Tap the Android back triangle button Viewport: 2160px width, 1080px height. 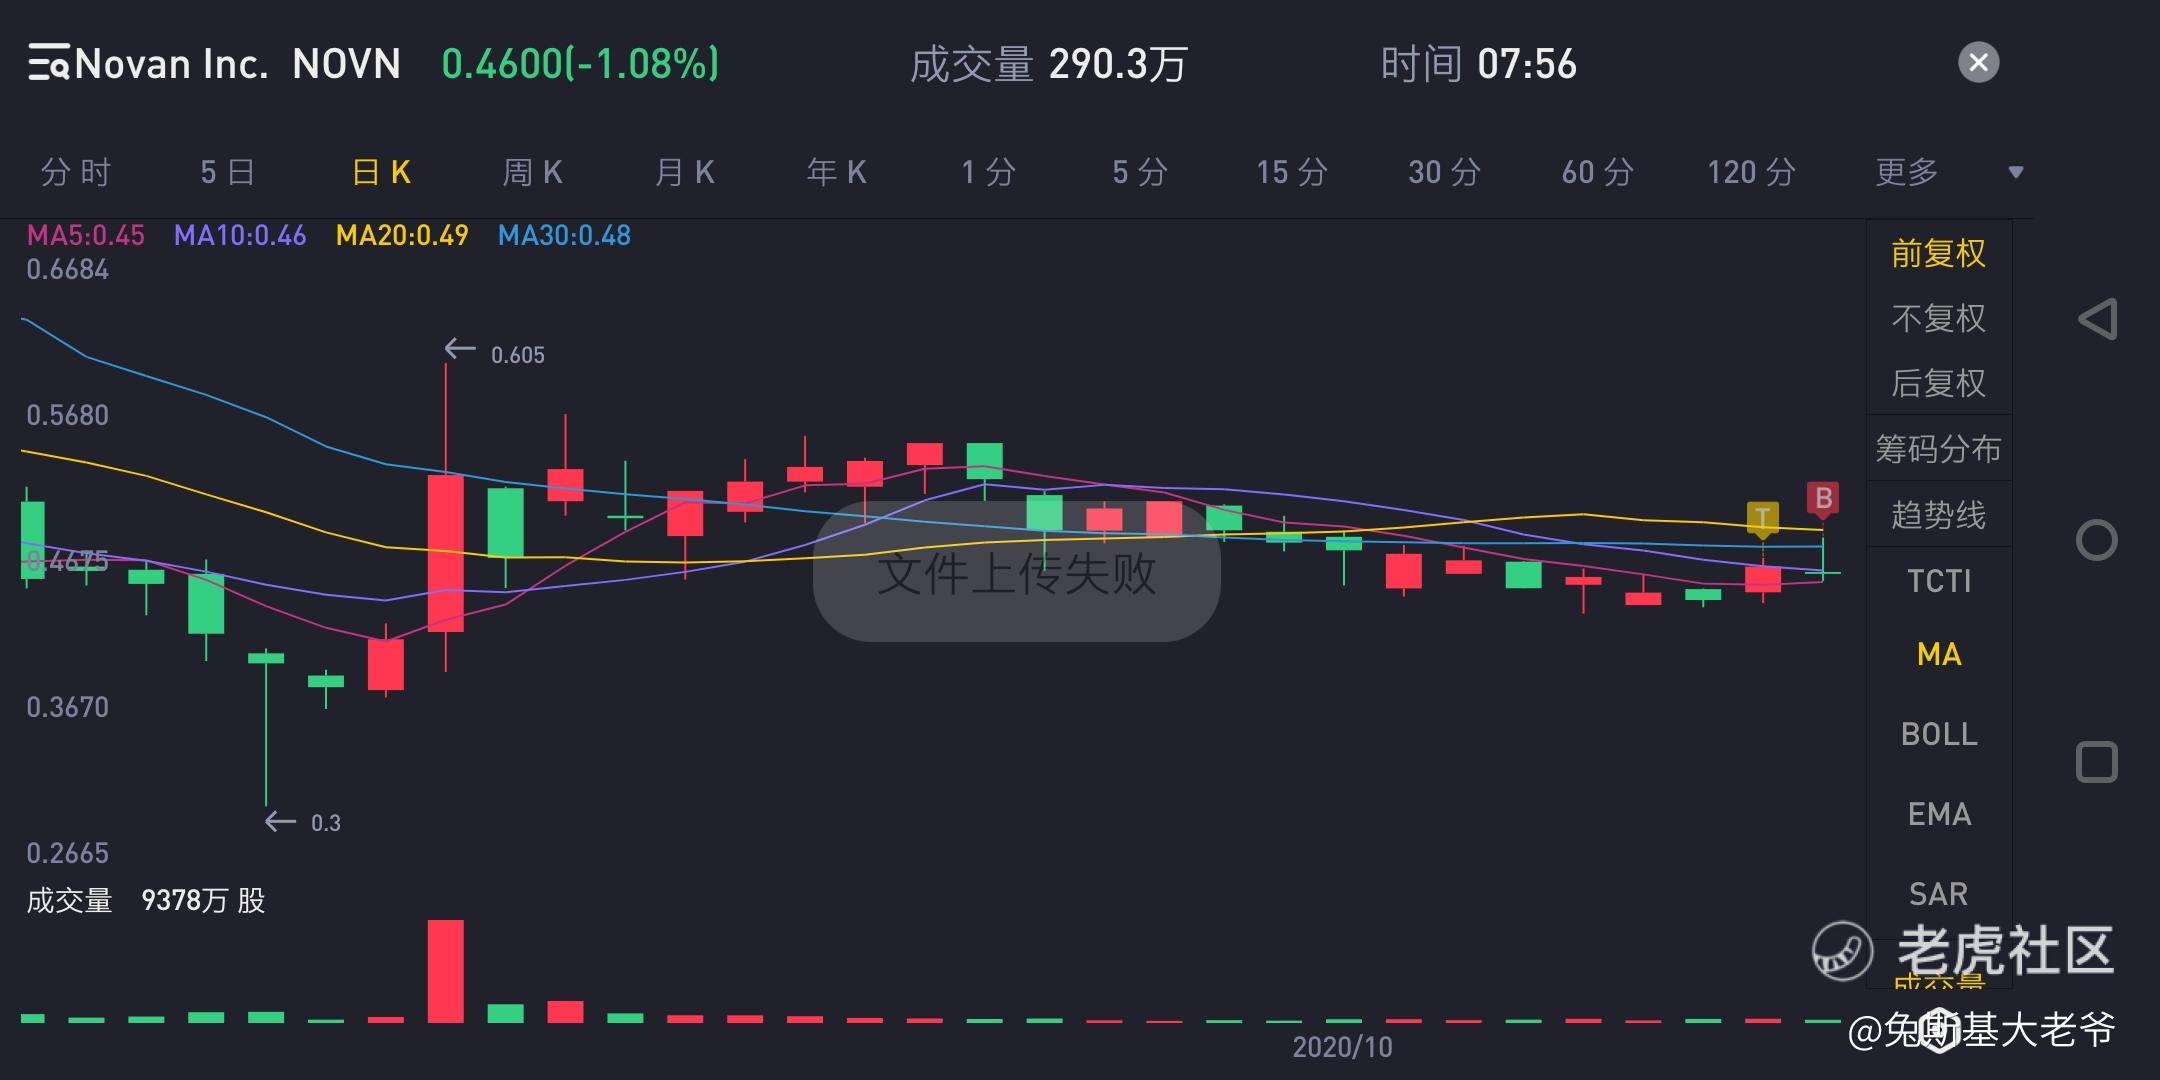tap(2097, 319)
